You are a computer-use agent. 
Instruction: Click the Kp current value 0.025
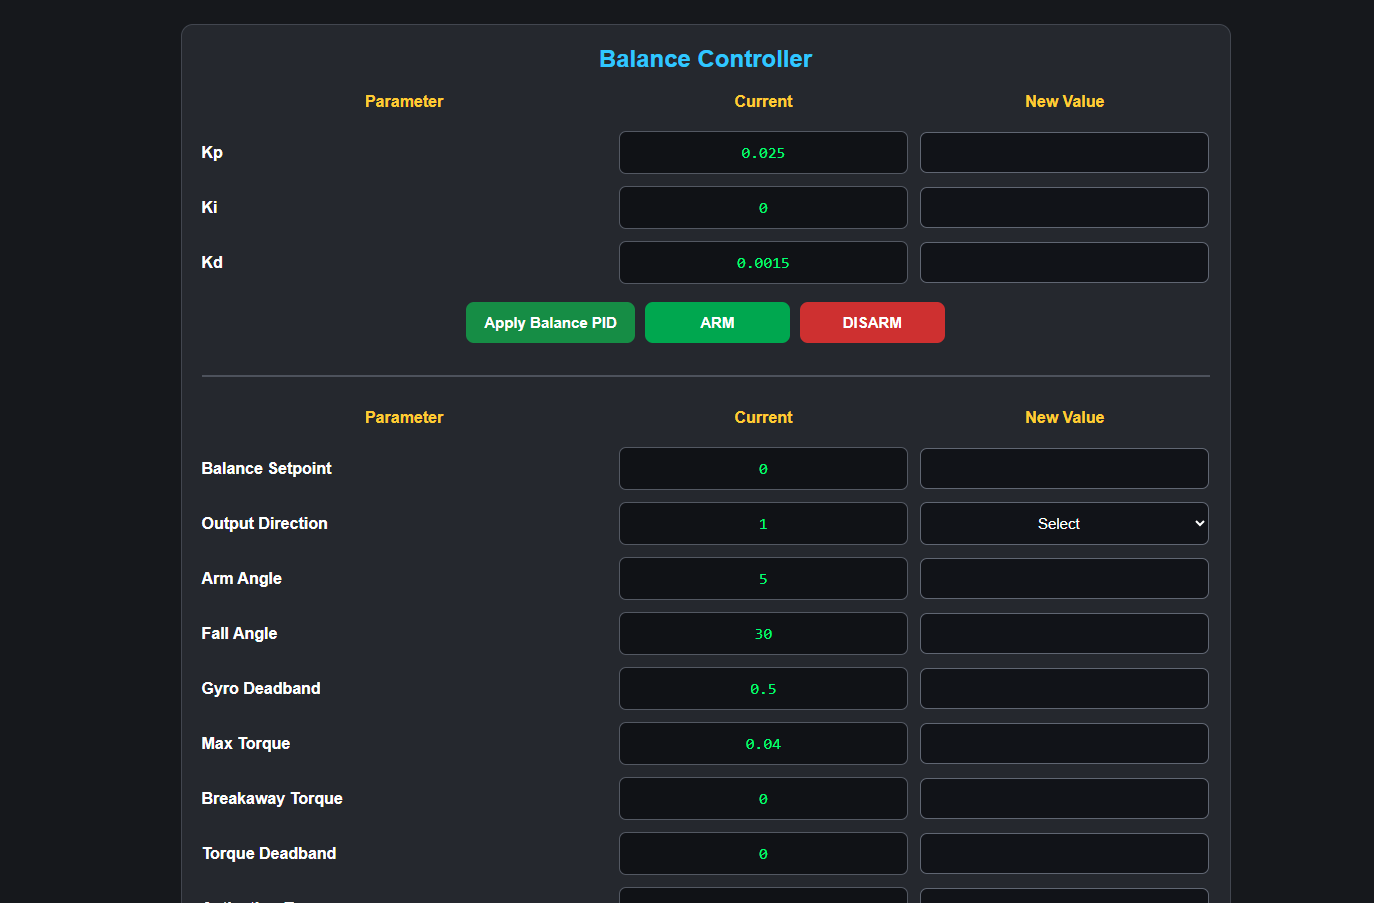tap(763, 153)
